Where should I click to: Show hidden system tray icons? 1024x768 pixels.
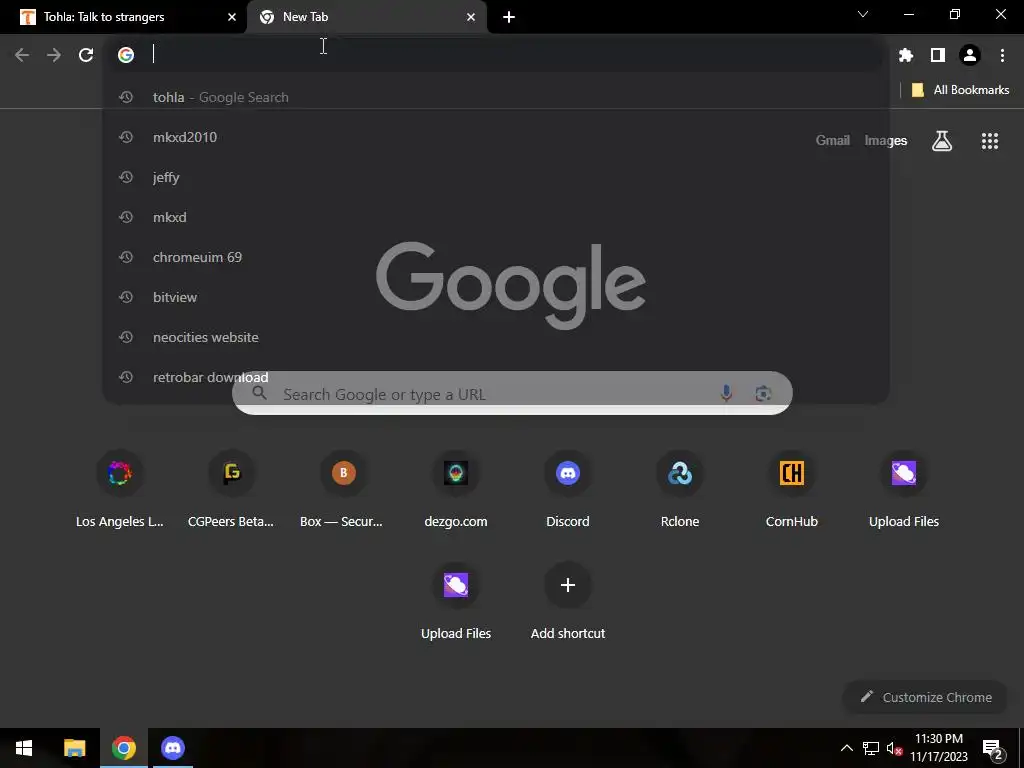point(846,748)
